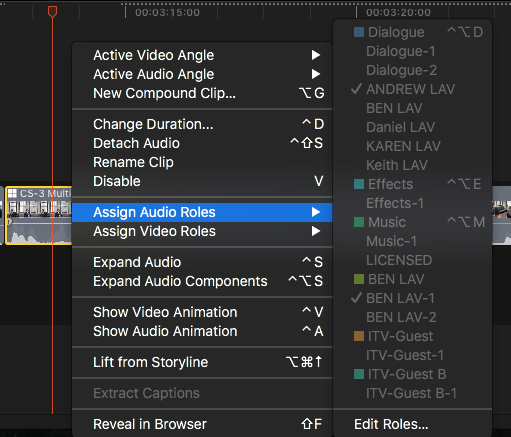This screenshot has width=511, height=437.
Task: Assign the LICENSED music subrole
Action: click(x=413, y=260)
